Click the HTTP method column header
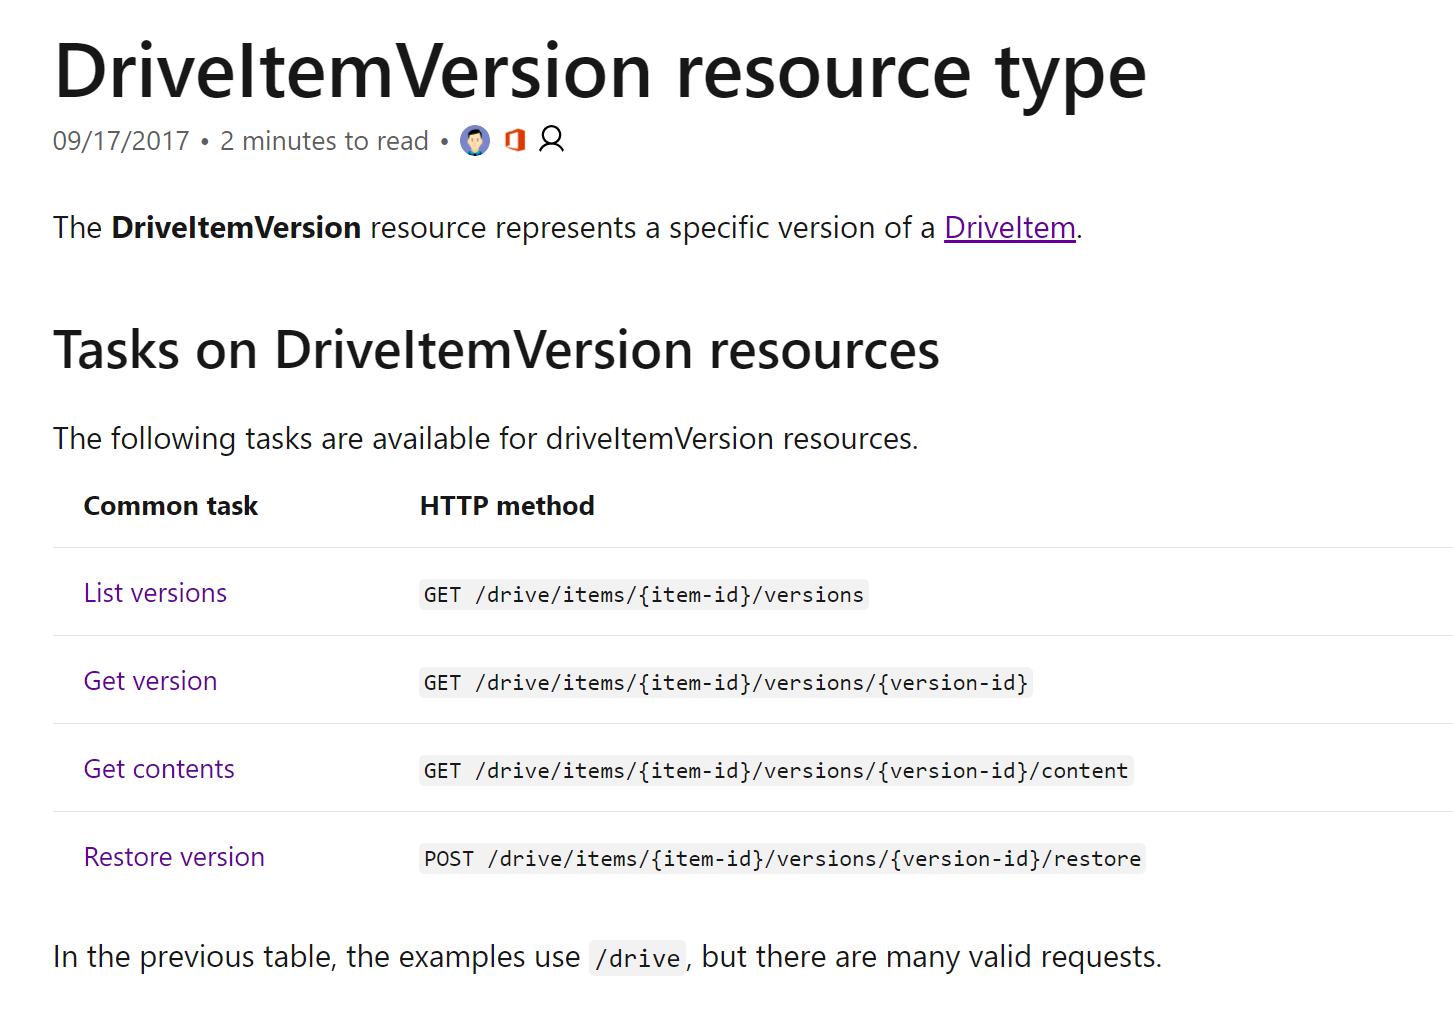The image size is (1453, 1023). tap(507, 506)
